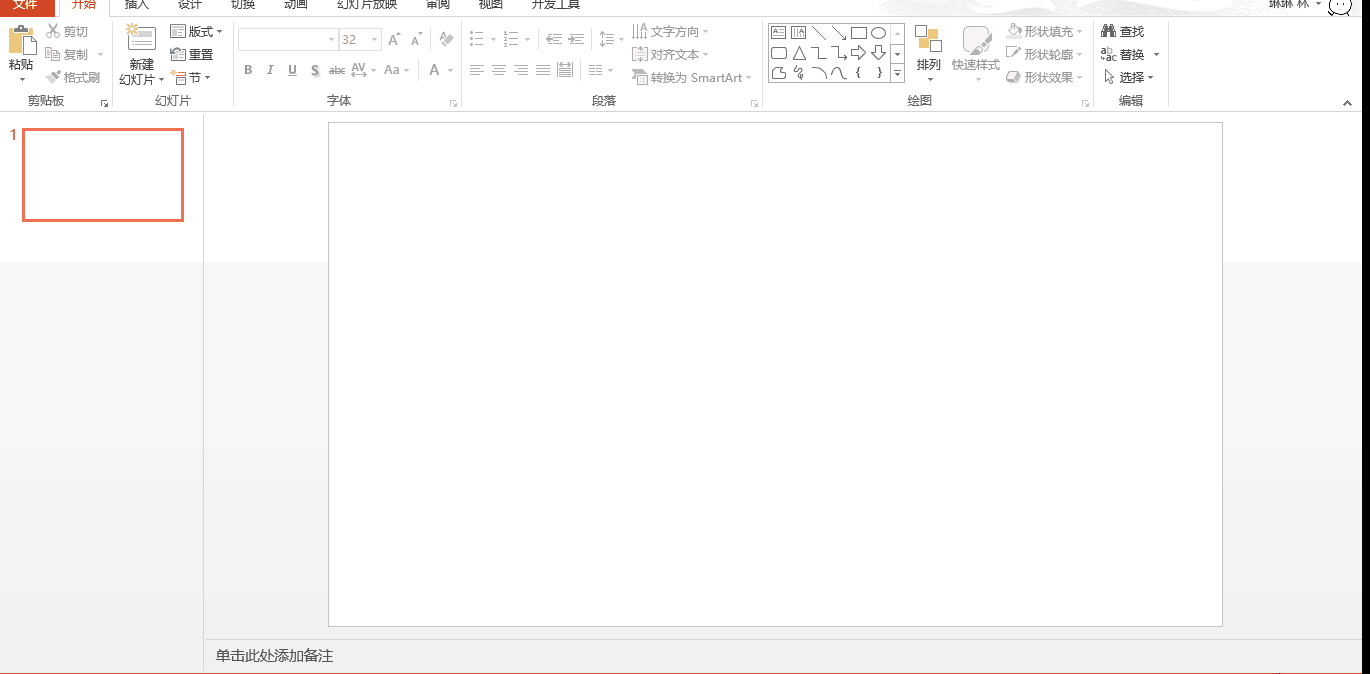Open the font size dropdown
This screenshot has height=674, width=1370.
(x=376, y=39)
